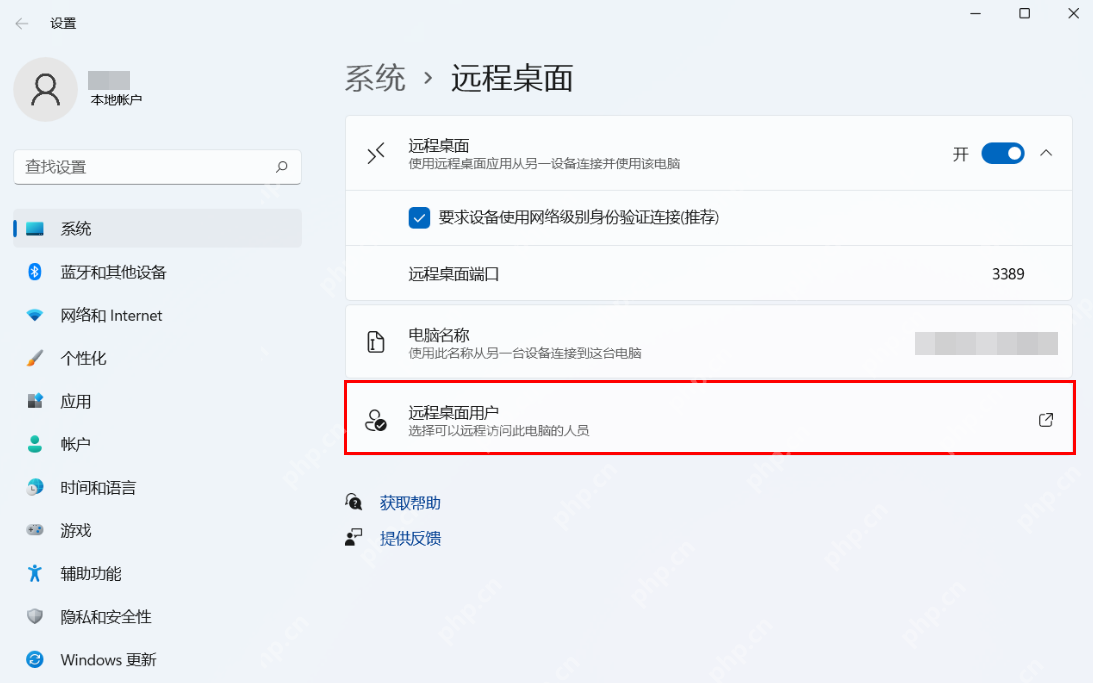The width and height of the screenshot is (1093, 683).
Task: Open 系统 in the sidebar
Action: (158, 229)
